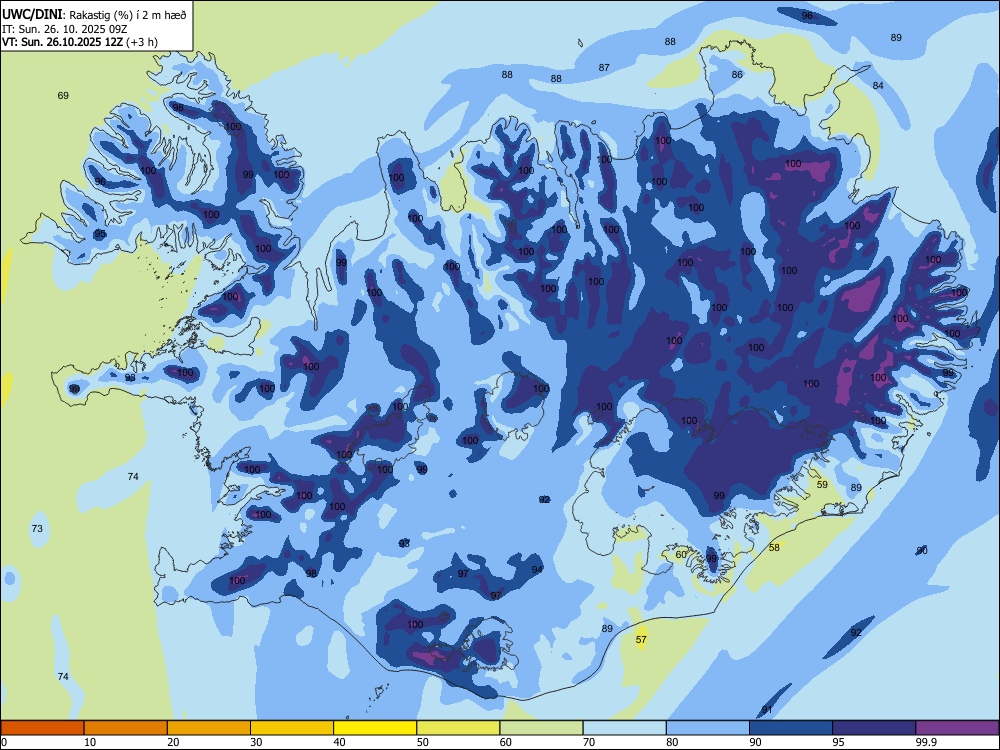This screenshot has height=750, width=1000.
Task: Click the 50 legend scale label
Action: tap(422, 742)
